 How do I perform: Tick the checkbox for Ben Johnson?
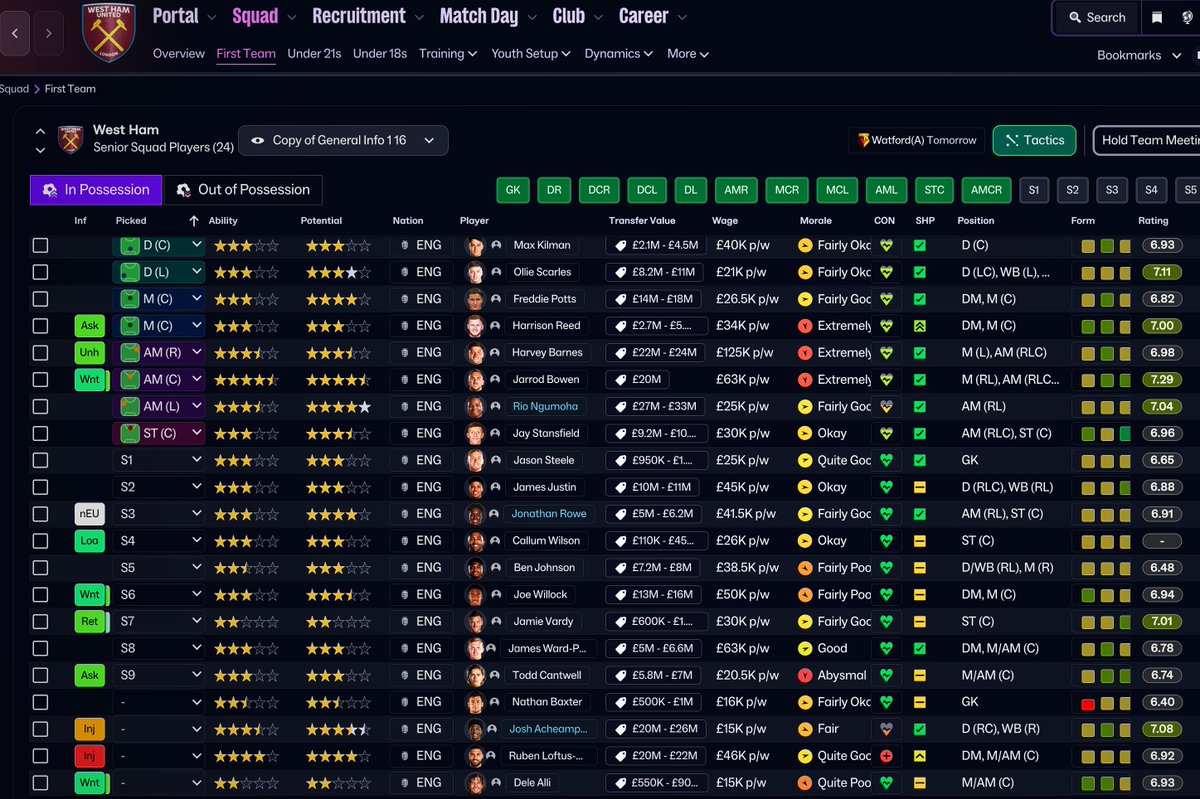40,567
